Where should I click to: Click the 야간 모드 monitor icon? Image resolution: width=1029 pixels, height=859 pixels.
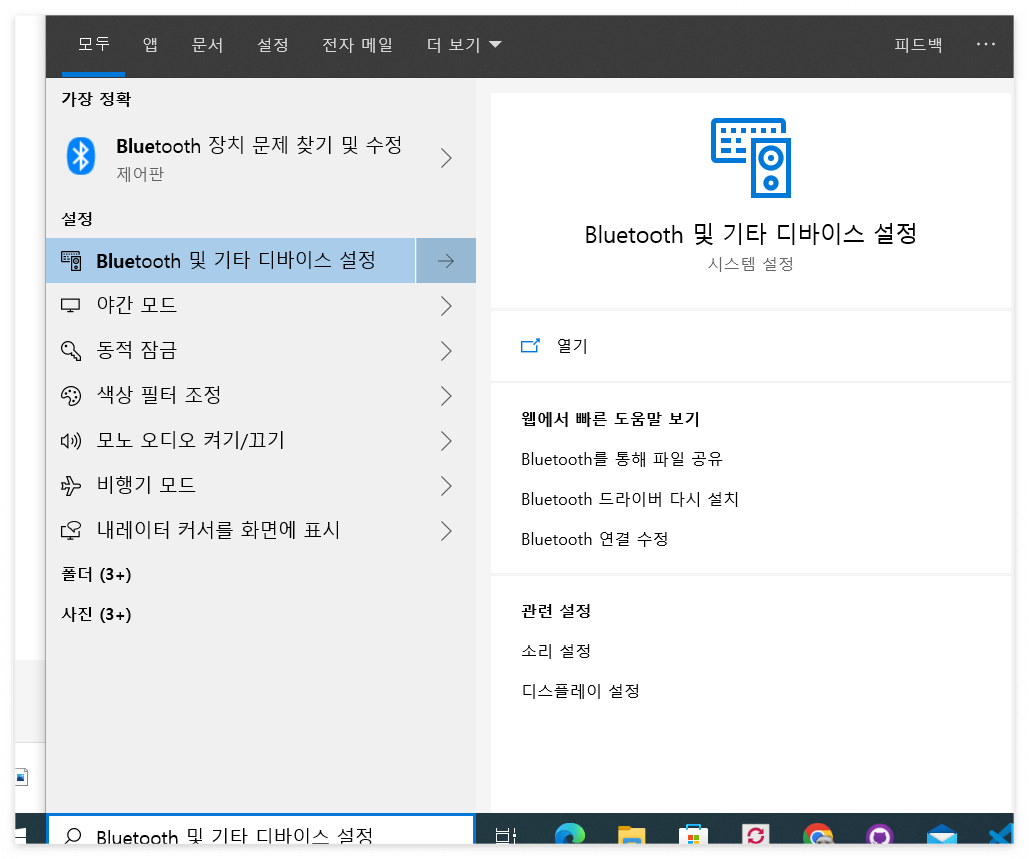tap(71, 306)
